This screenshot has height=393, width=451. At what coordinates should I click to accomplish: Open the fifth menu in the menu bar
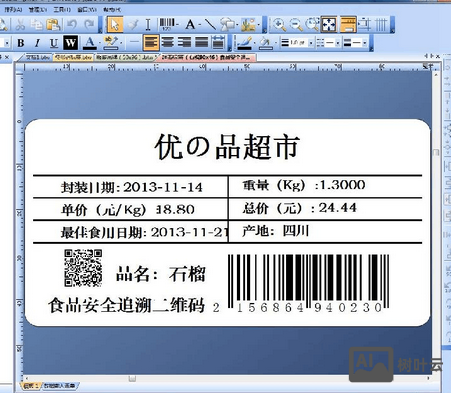(x=112, y=9)
